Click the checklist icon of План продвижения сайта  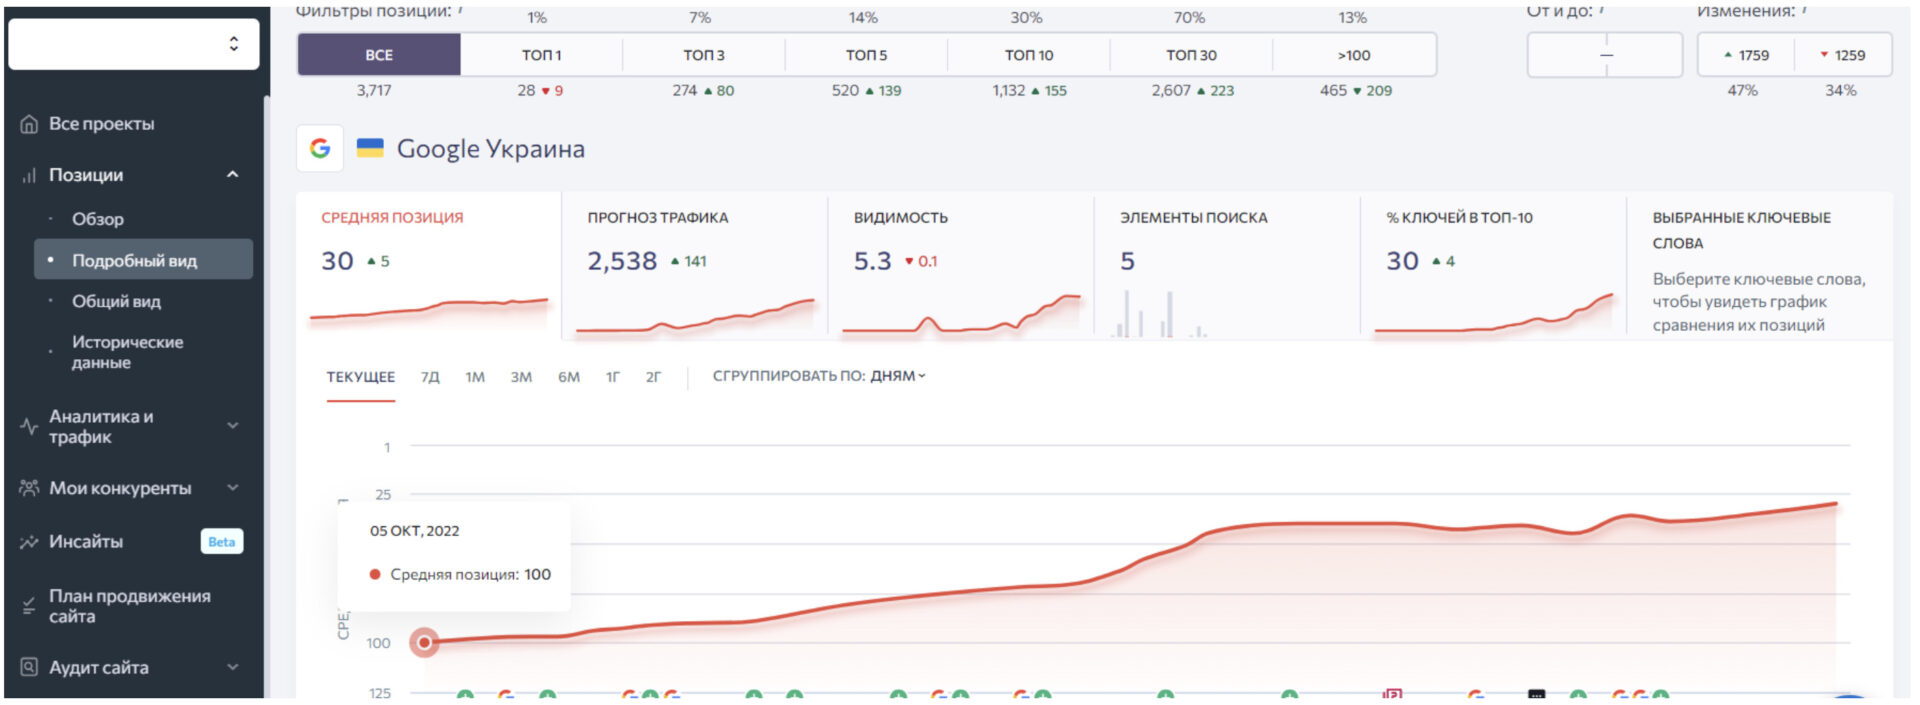[x=29, y=606]
